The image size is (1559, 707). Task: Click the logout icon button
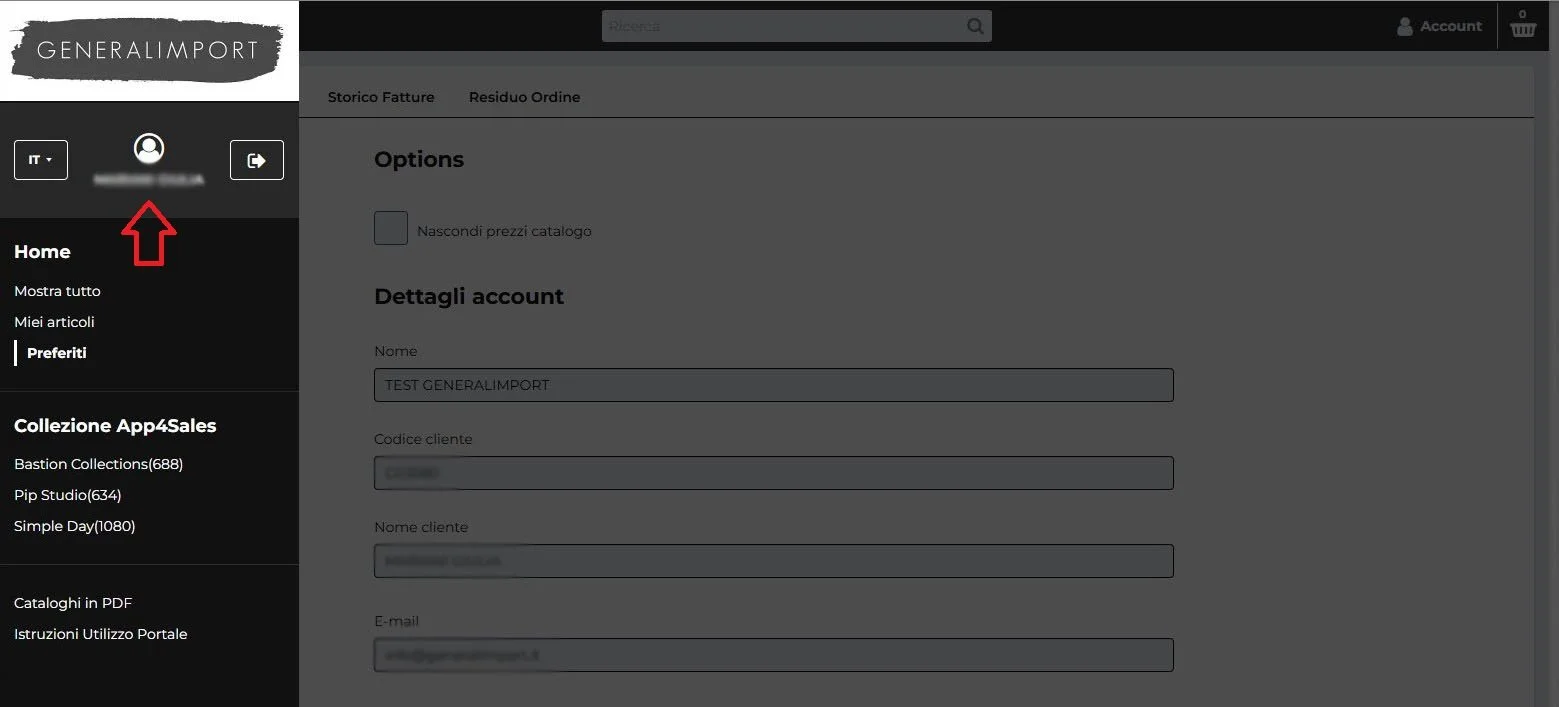257,160
